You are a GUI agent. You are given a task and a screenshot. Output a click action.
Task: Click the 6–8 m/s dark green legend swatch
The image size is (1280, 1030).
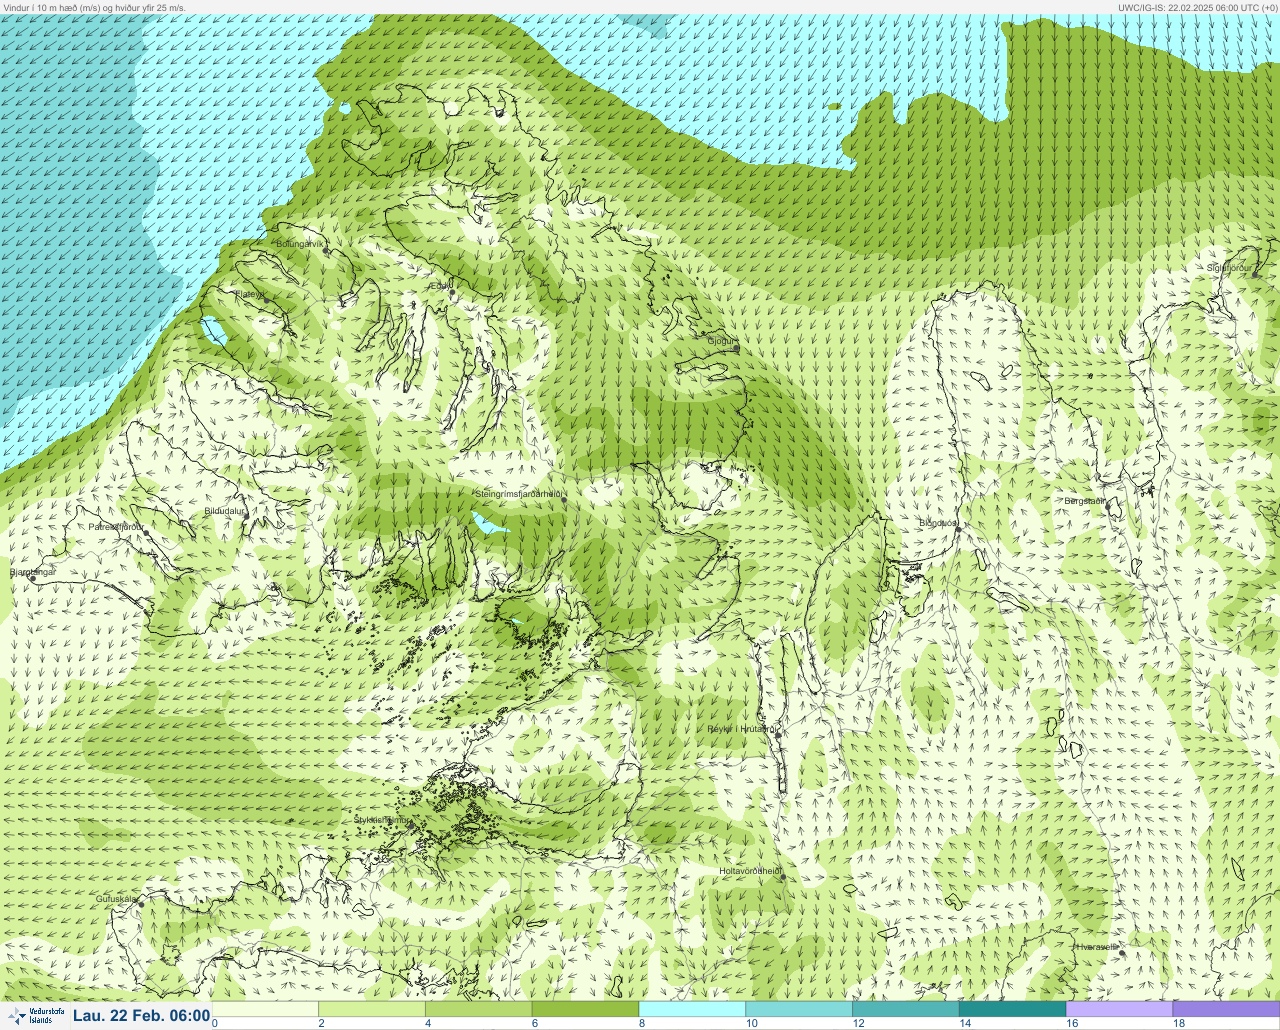point(585,1009)
